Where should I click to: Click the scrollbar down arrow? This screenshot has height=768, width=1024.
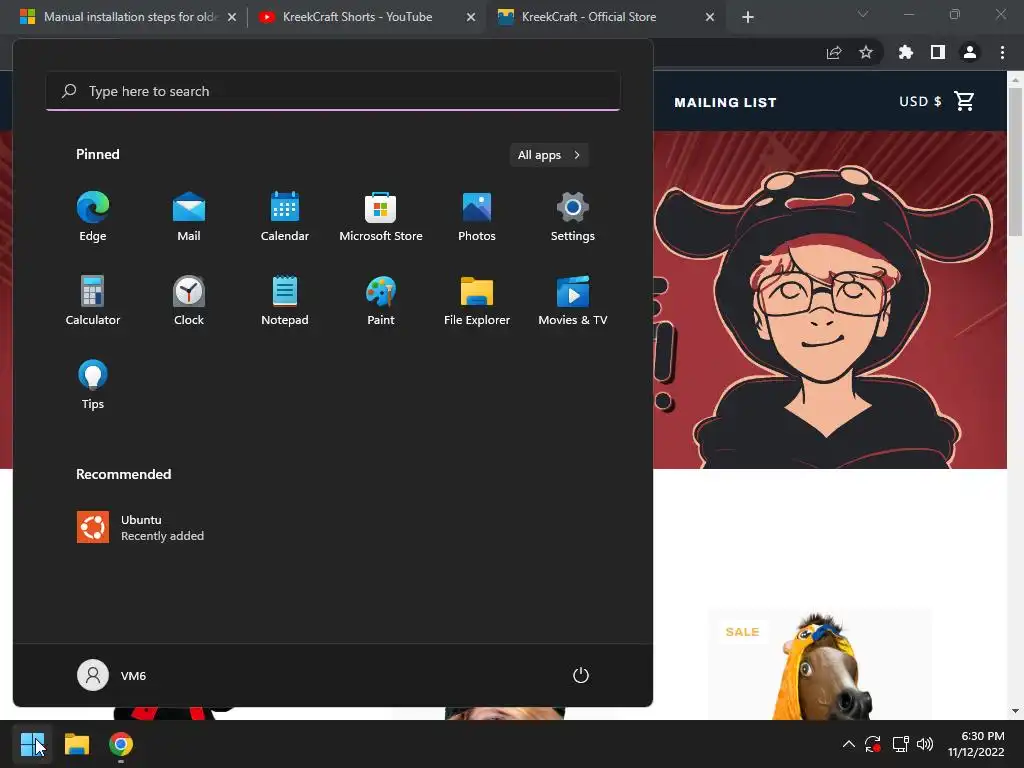coord(1015,711)
